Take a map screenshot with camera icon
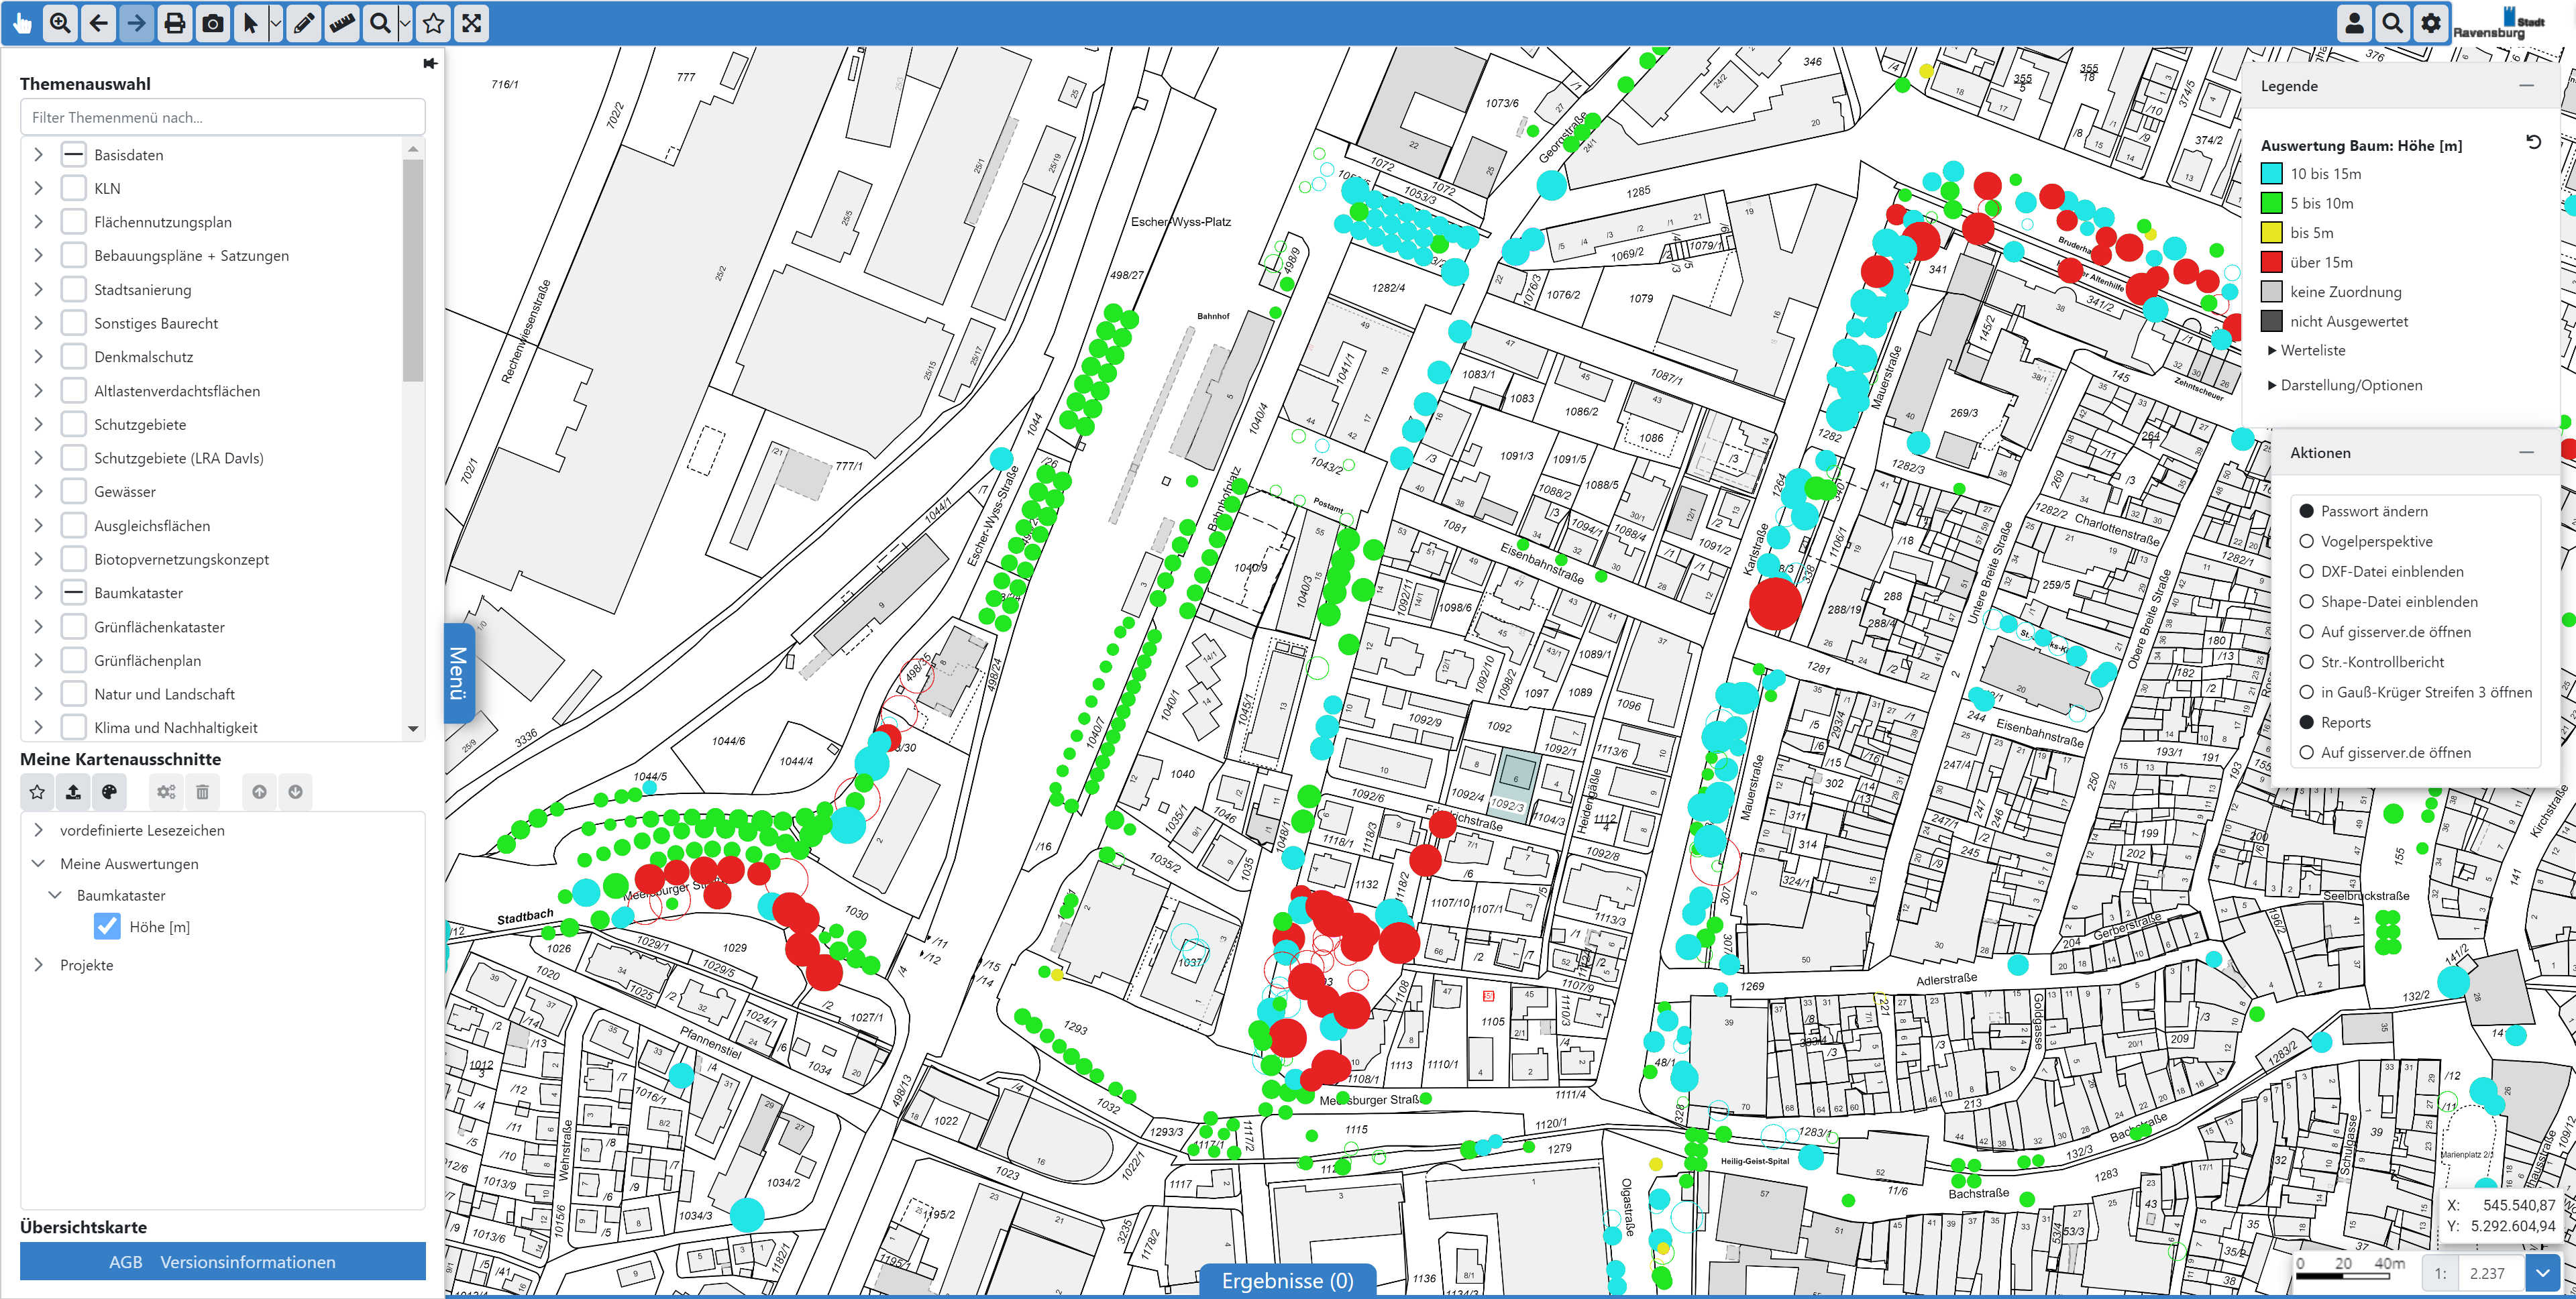This screenshot has width=2576, height=1299. [213, 23]
